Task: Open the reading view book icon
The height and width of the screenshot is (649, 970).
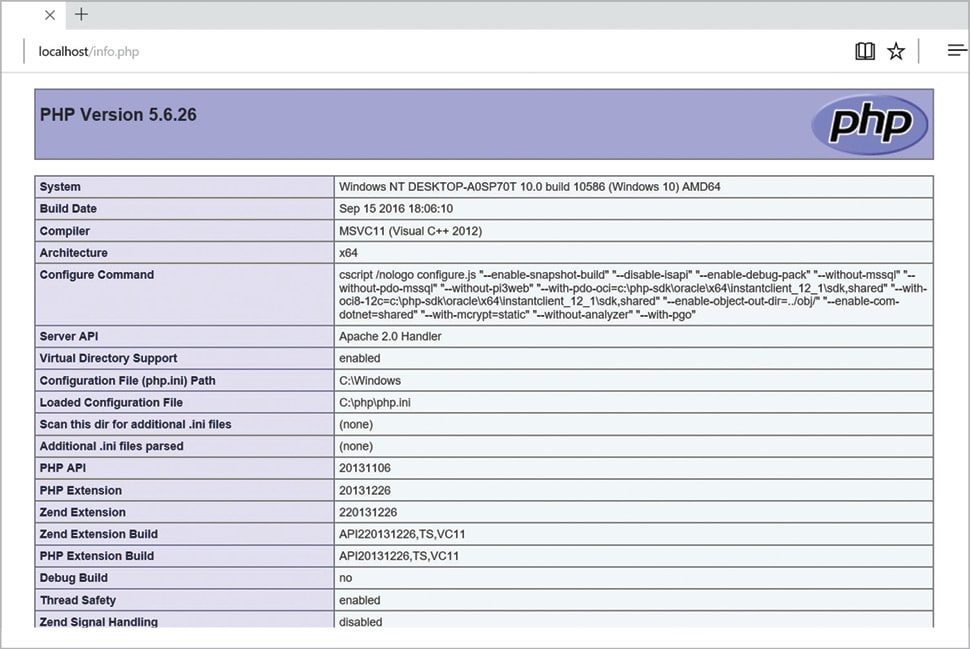Action: coord(865,51)
